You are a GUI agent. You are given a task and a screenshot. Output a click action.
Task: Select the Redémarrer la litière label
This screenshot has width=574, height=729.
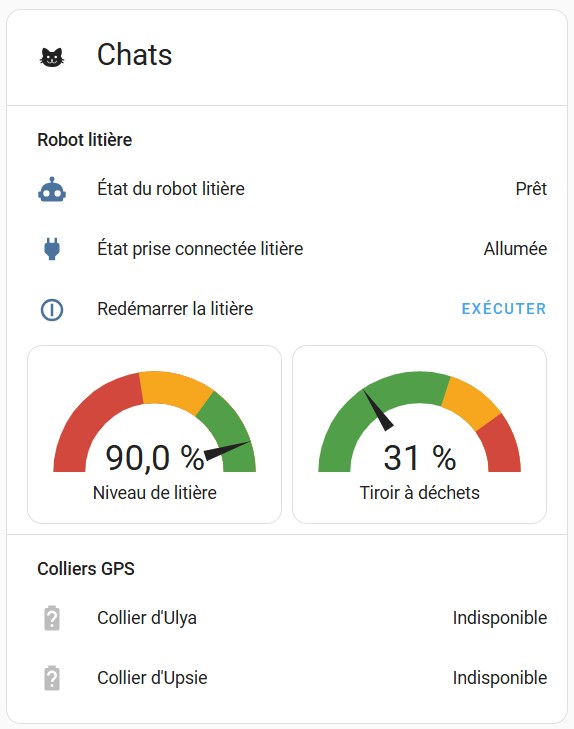[x=175, y=309]
